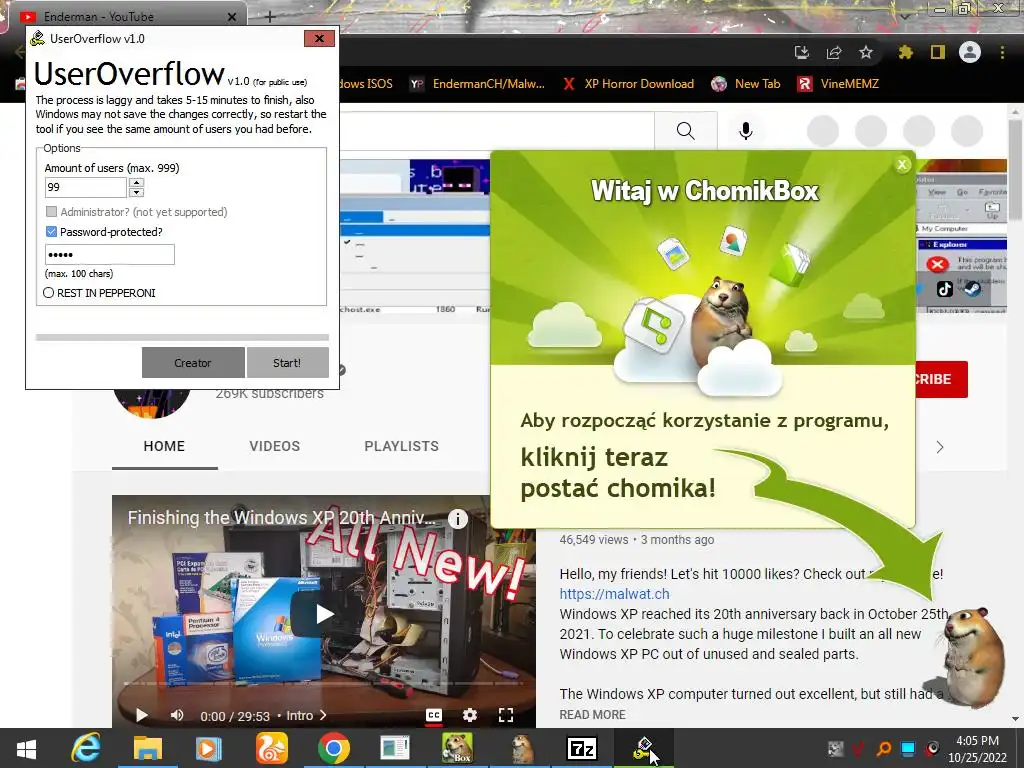Close the Enderman - YouTube tab
The width and height of the screenshot is (1024, 768).
pyautogui.click(x=232, y=17)
